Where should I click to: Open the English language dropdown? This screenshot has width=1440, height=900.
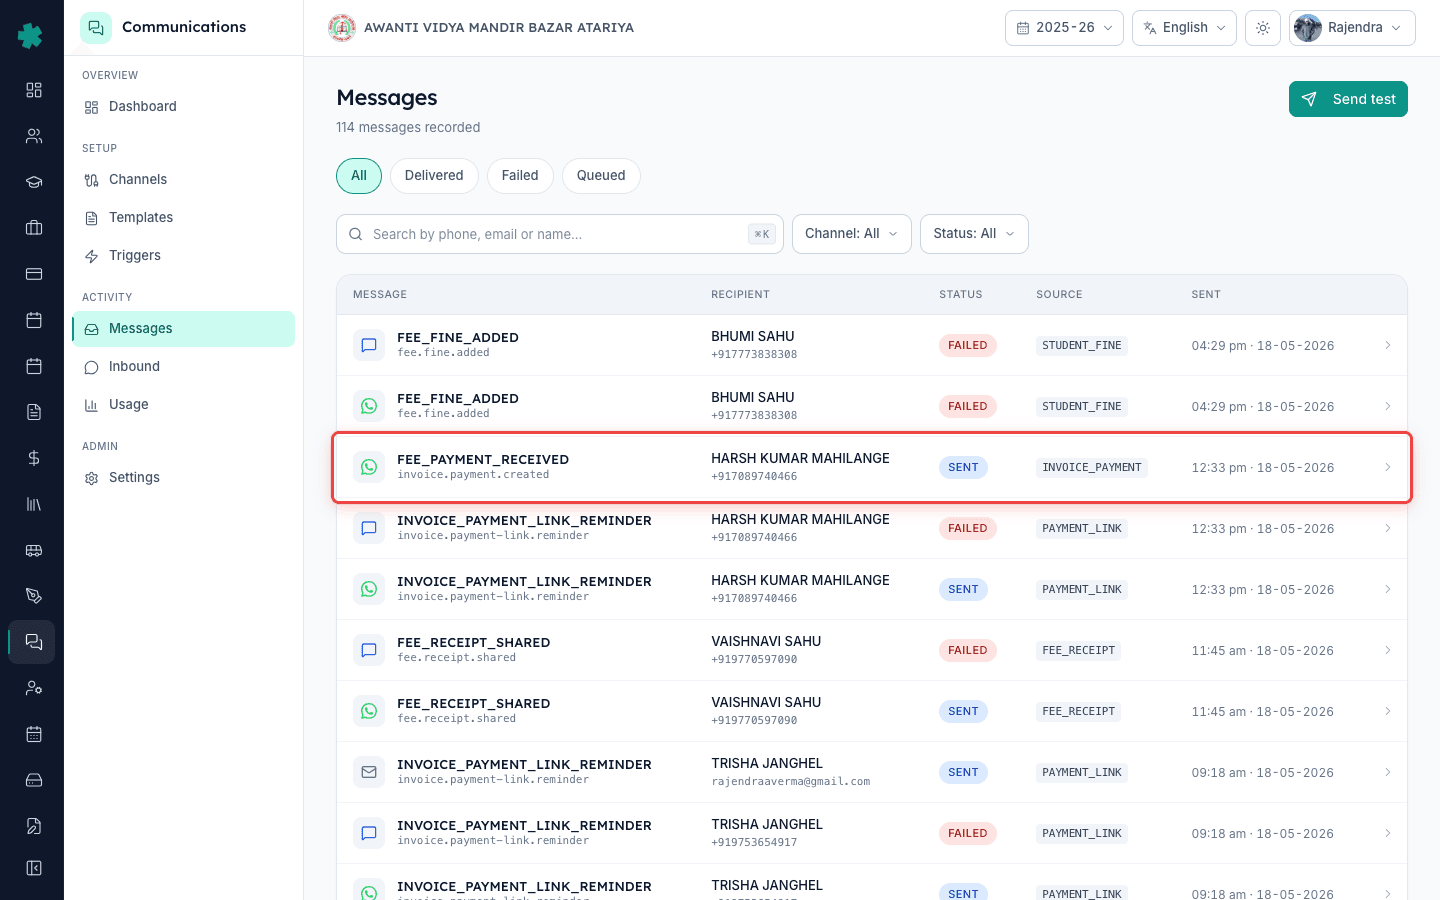[x=1184, y=28]
